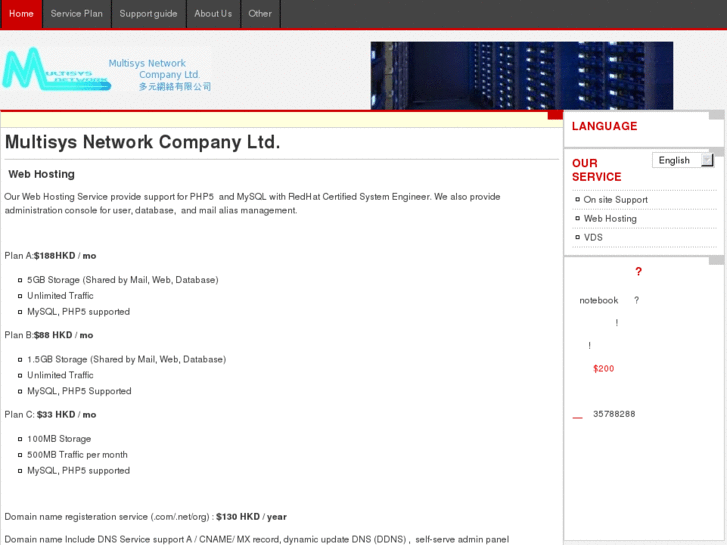Click the DNS Service support description line
Screen dimensions: 727x545
tap(256, 539)
